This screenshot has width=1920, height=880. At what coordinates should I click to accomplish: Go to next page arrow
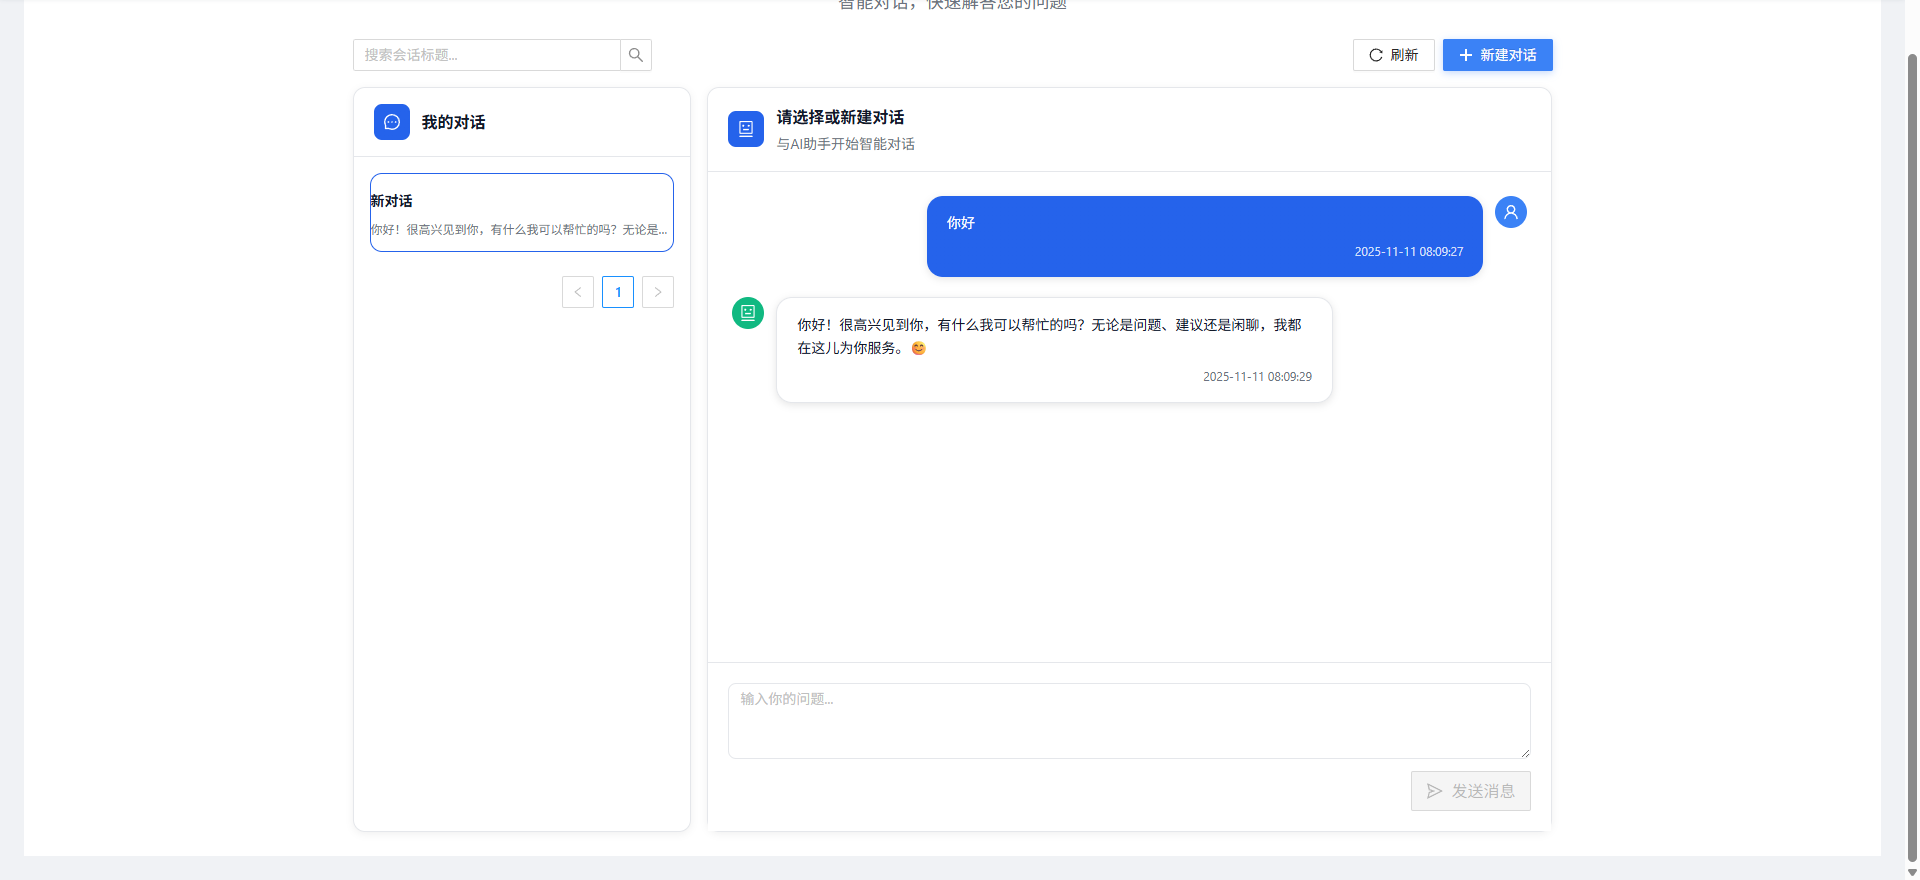tap(658, 292)
